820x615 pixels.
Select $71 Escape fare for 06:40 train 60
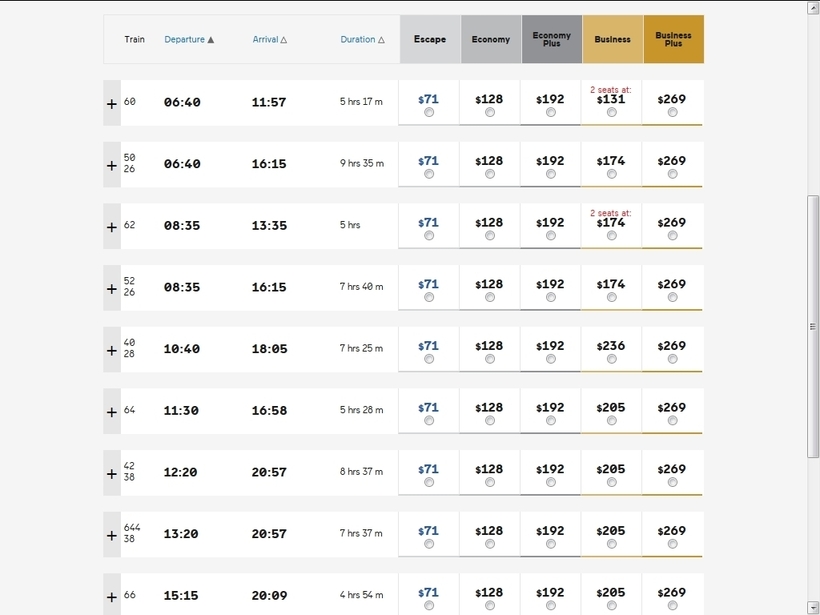[429, 112]
